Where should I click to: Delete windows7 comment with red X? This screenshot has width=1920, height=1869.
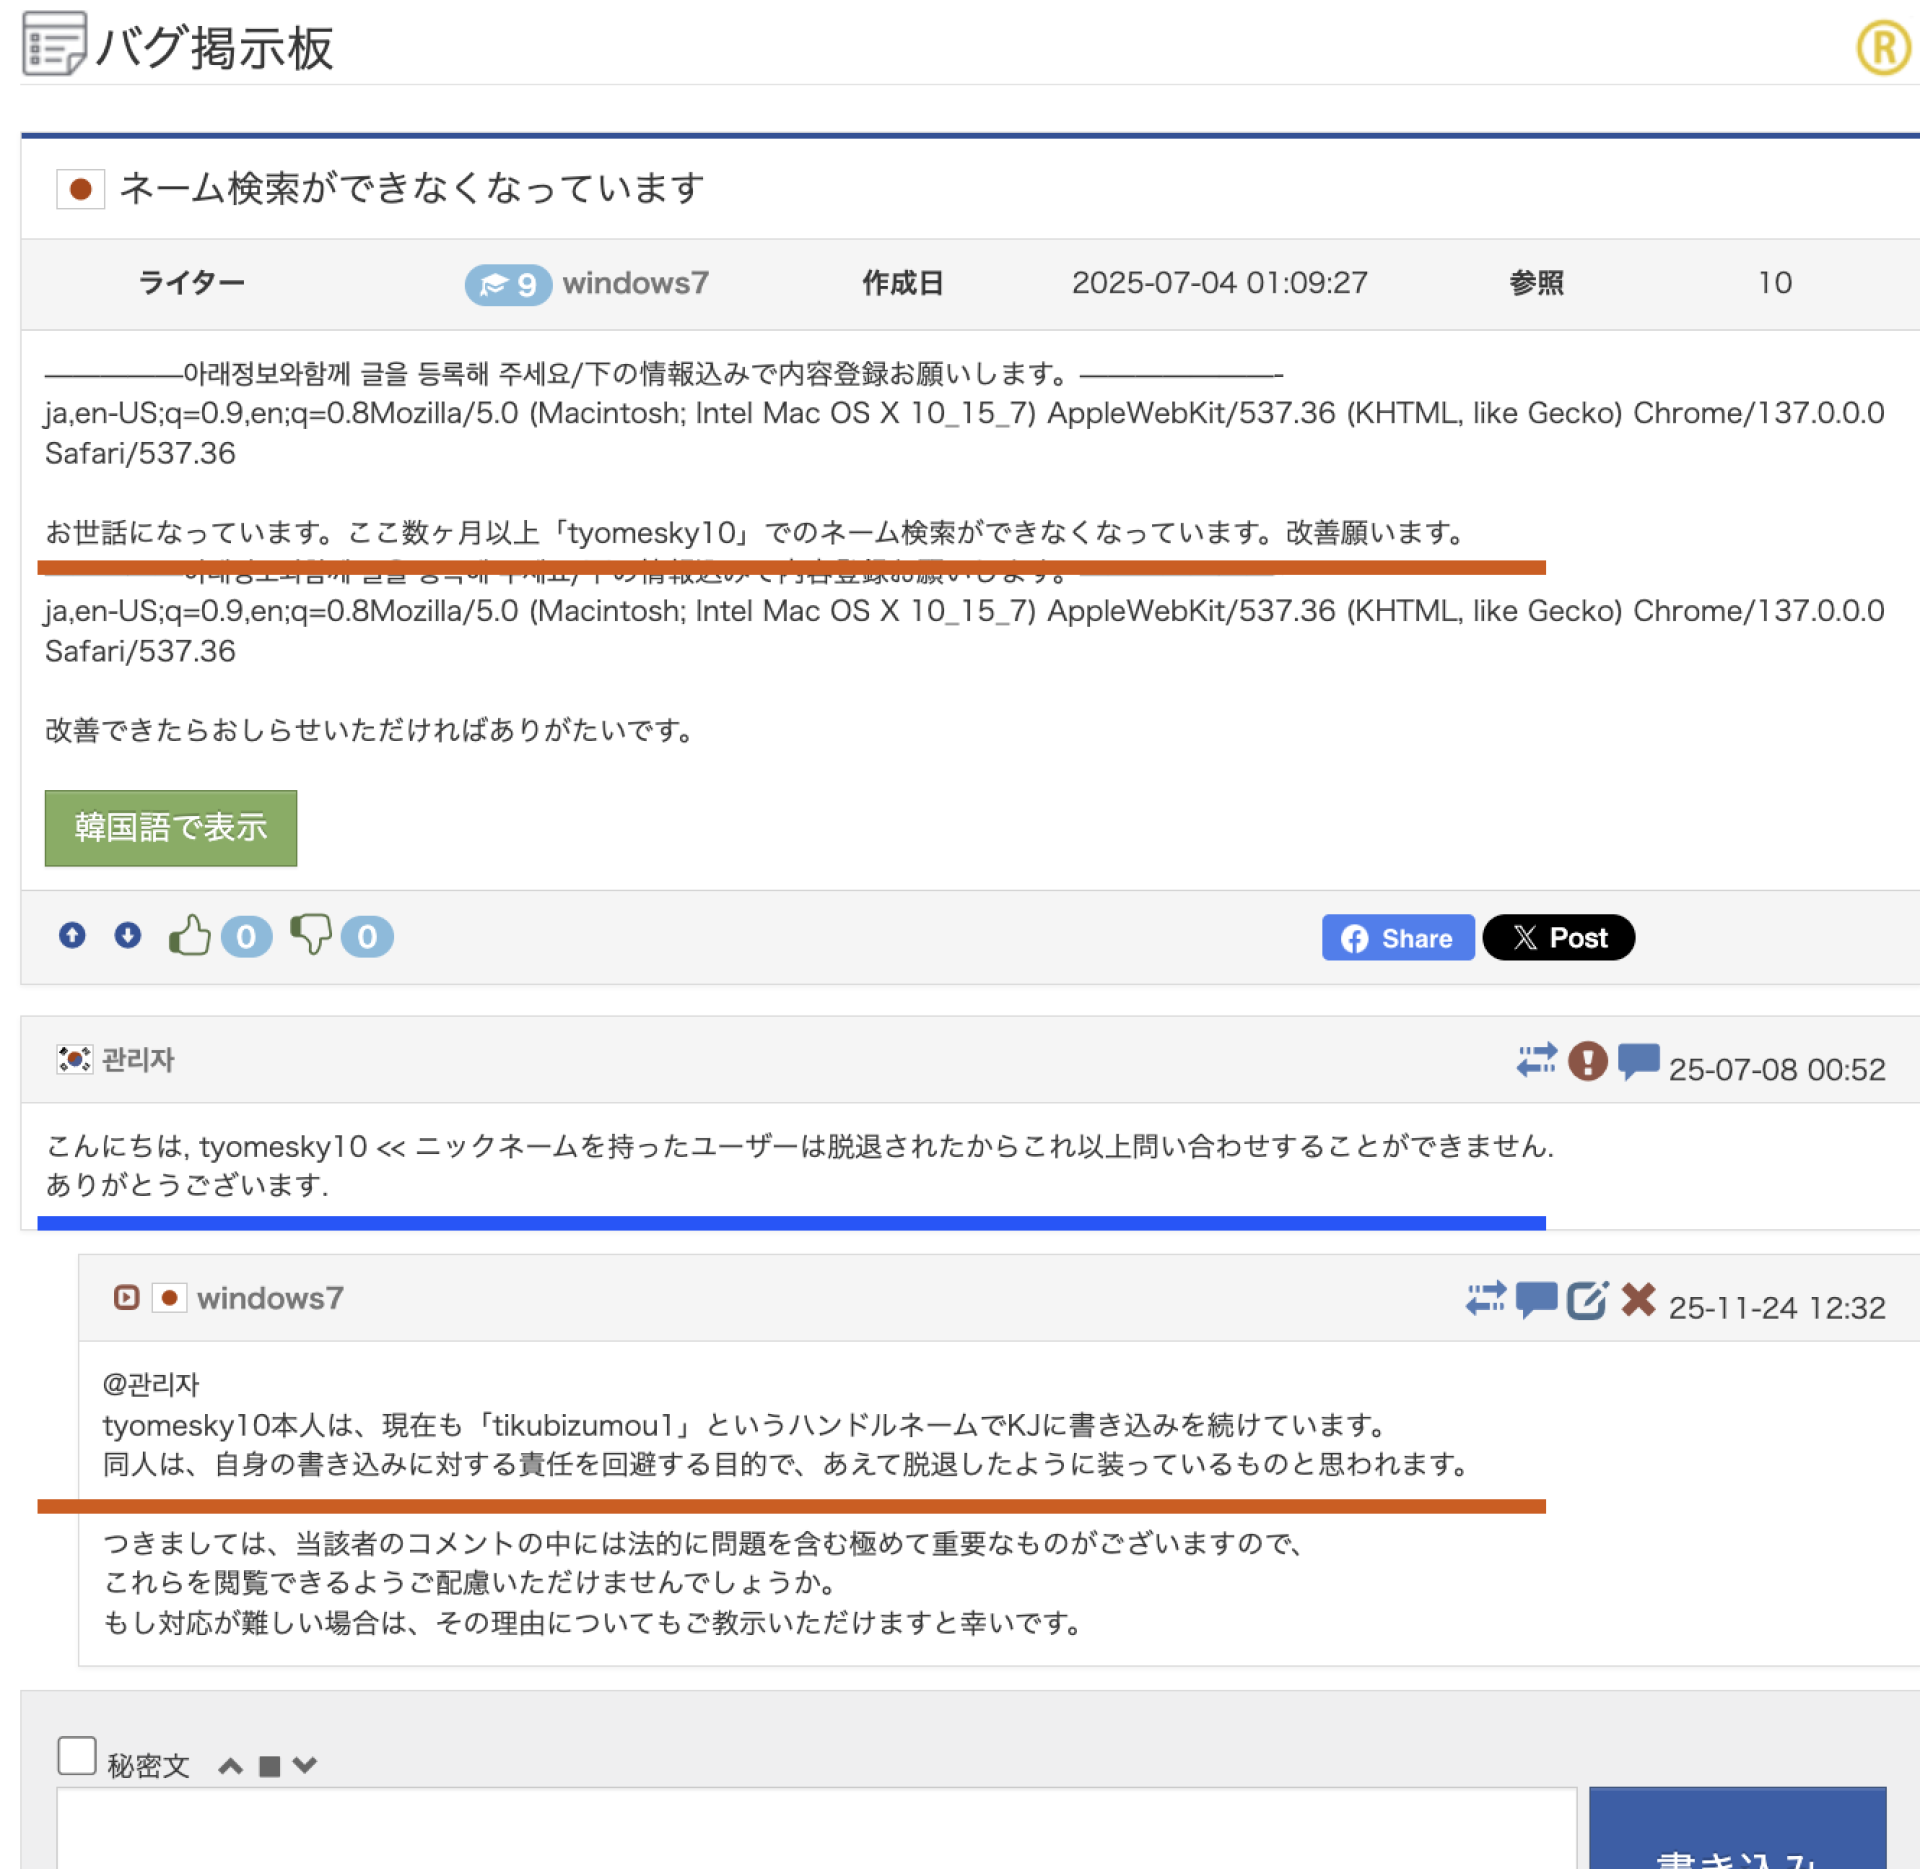click(x=1638, y=1300)
